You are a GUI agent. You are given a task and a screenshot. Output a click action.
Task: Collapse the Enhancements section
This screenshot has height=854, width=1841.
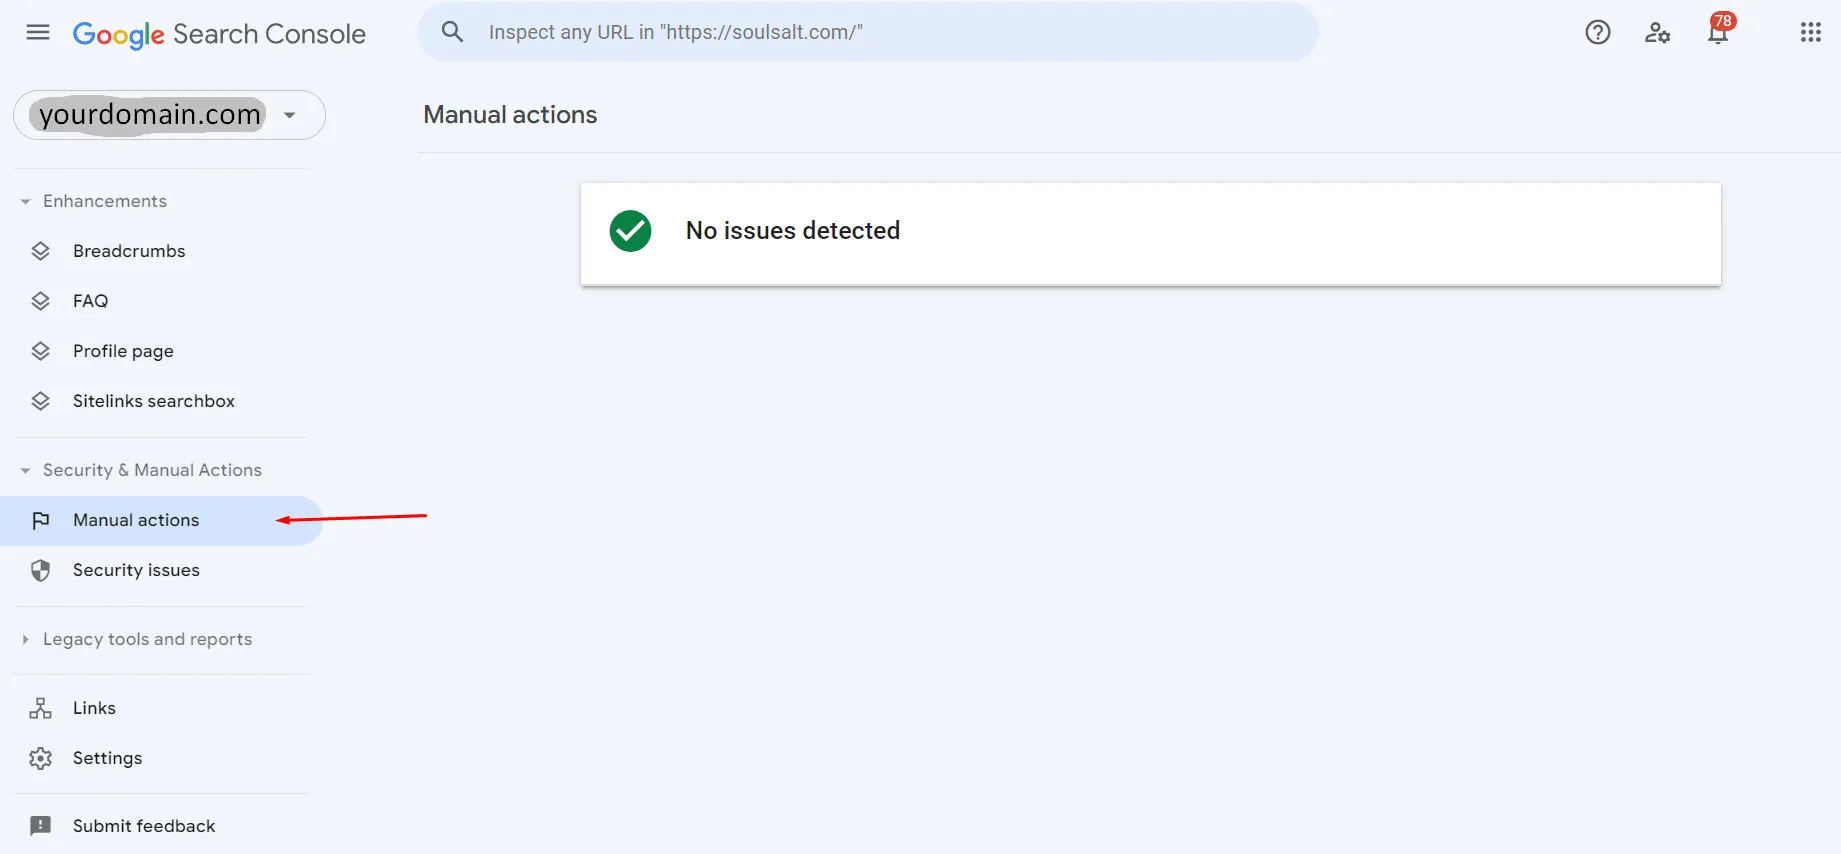tap(26, 202)
